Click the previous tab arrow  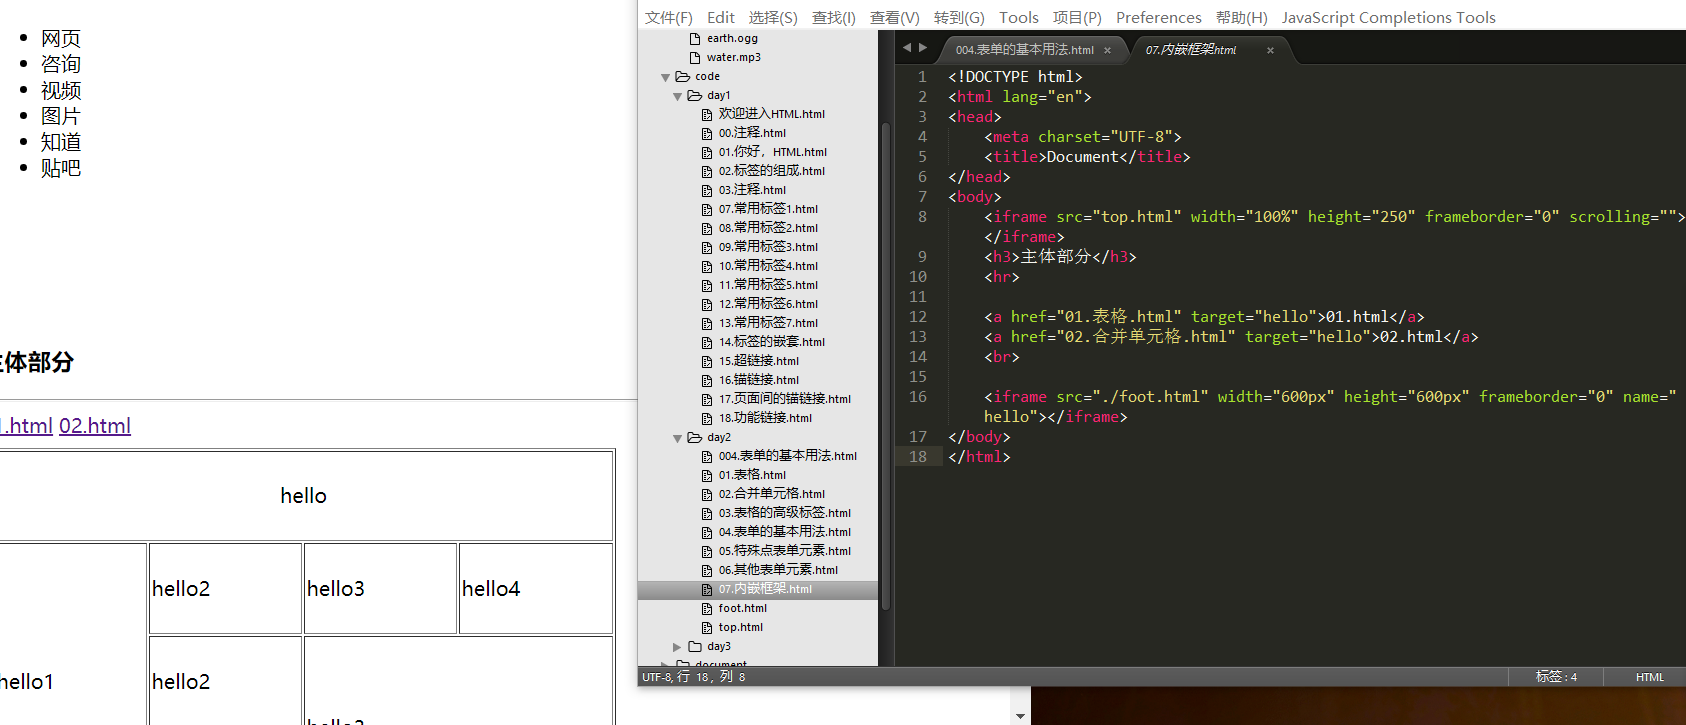[907, 47]
